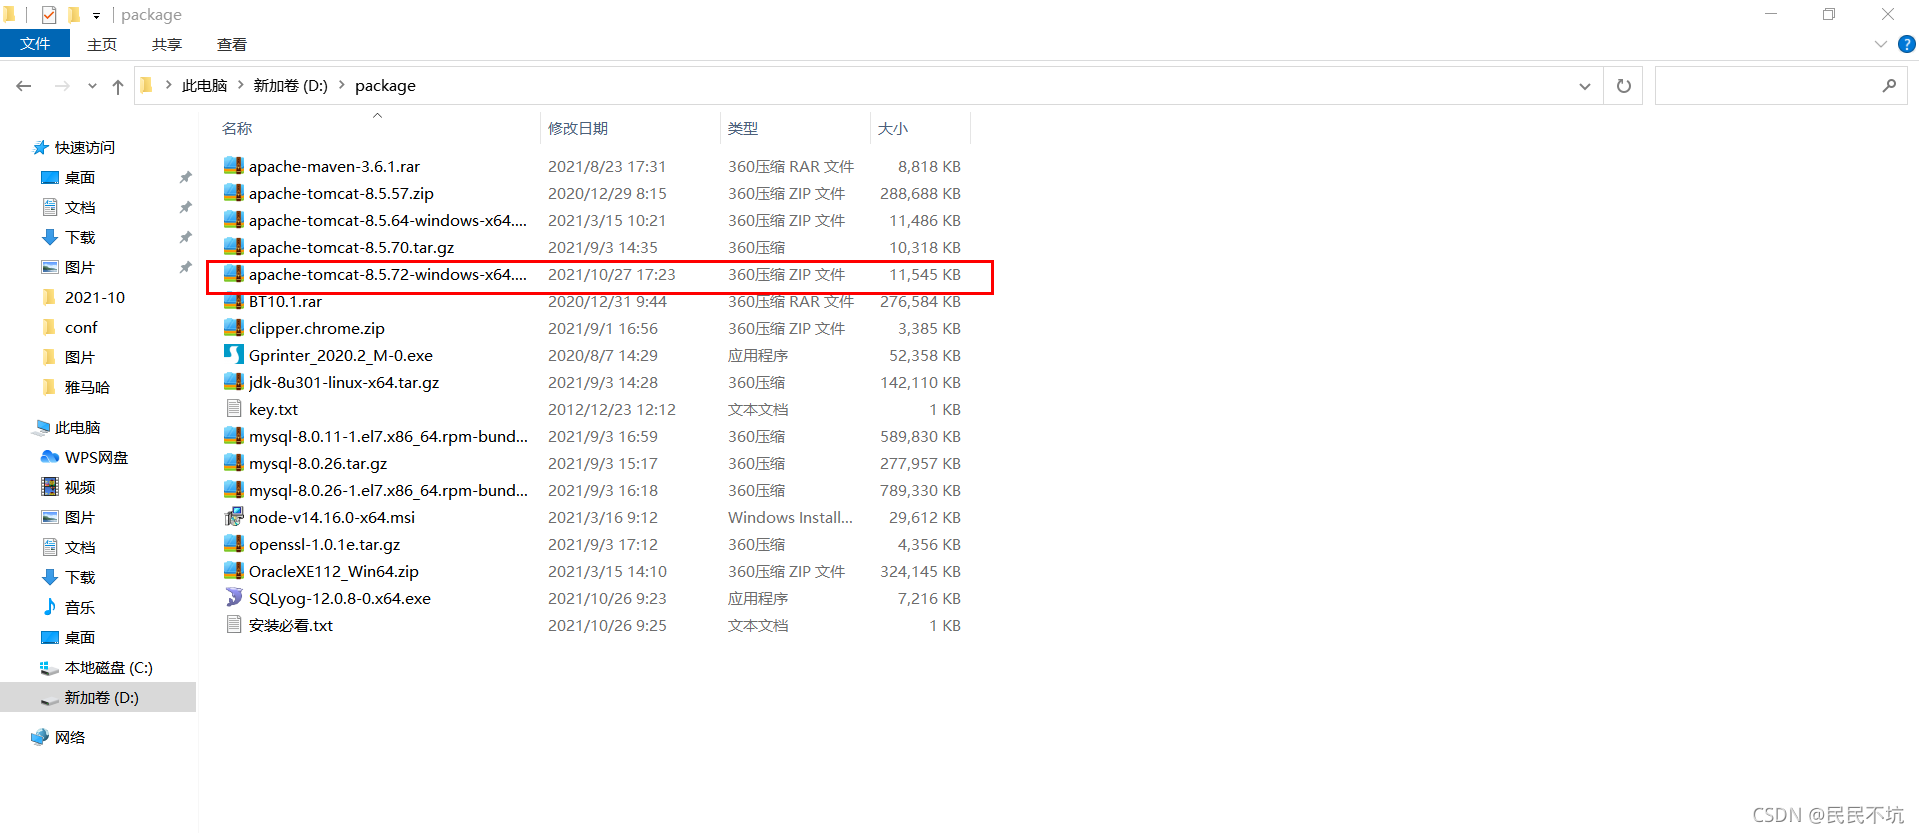Click the pin icon next to 下载
Viewport: 1919px width, 833px height.
185,237
